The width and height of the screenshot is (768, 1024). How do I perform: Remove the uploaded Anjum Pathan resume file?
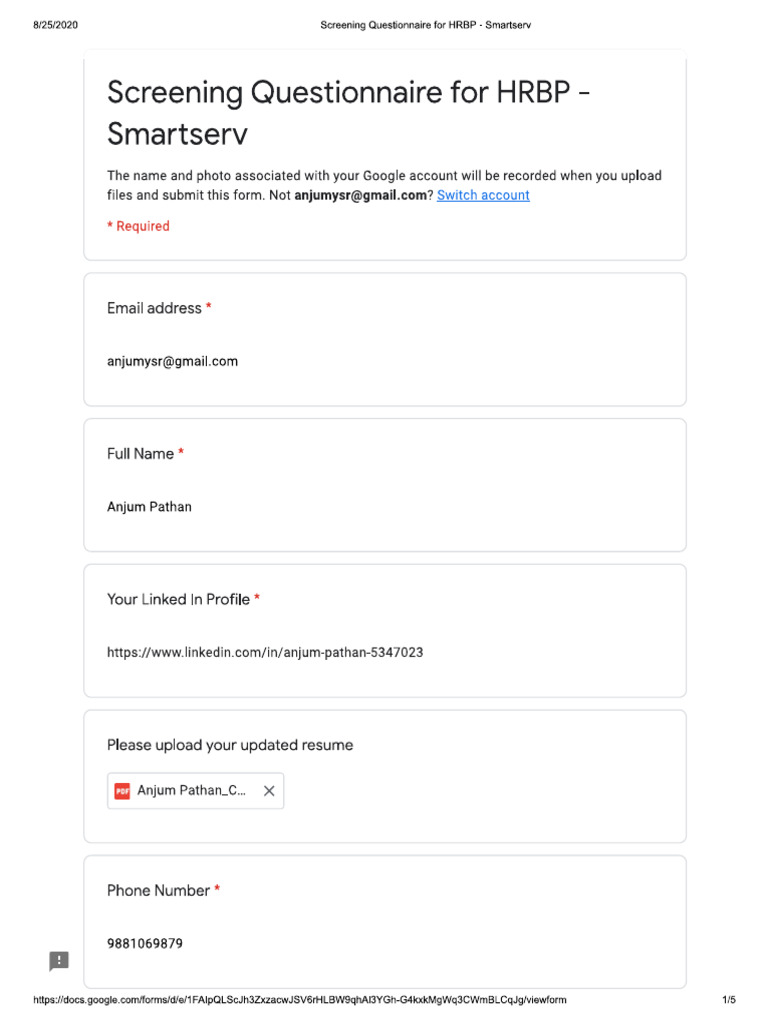pos(268,791)
